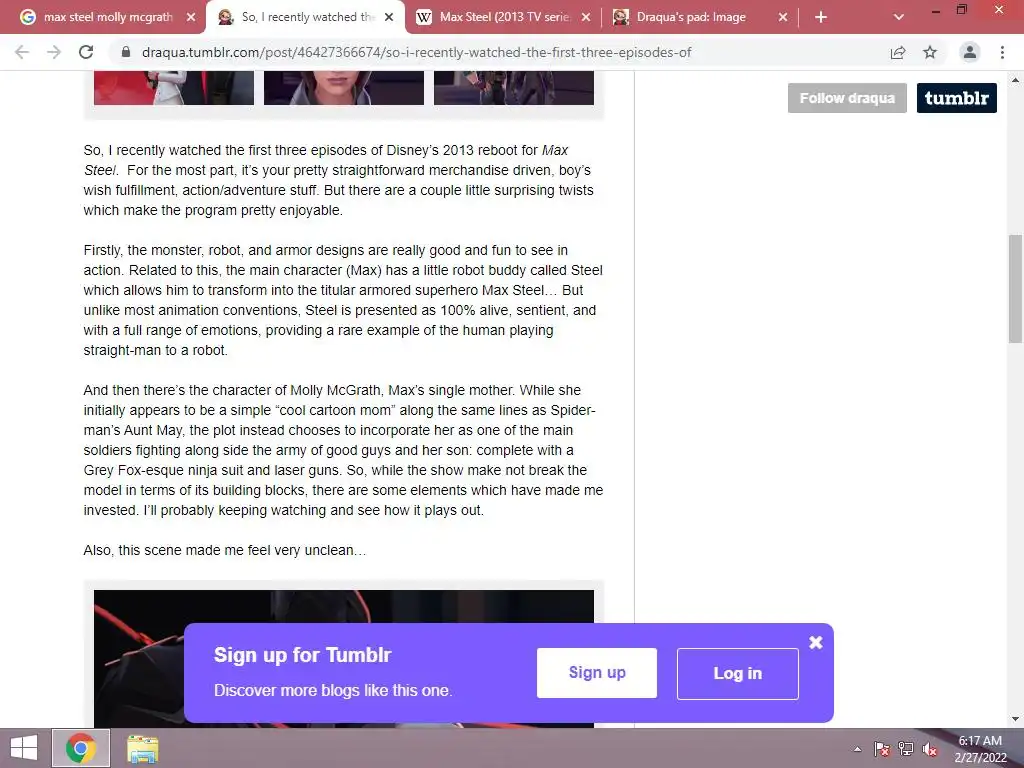Image resolution: width=1024 pixels, height=768 pixels.
Task: Switch to the 'max steel molly mcgrath' Google tab
Action: click(98, 17)
